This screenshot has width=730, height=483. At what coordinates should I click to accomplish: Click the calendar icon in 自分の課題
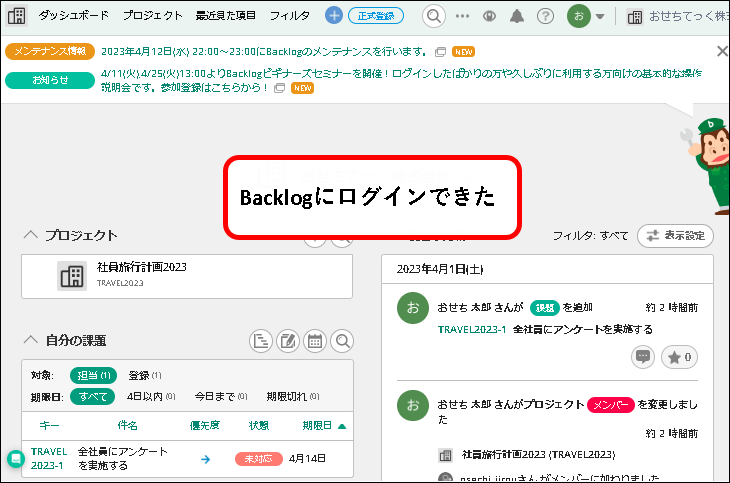coord(315,341)
